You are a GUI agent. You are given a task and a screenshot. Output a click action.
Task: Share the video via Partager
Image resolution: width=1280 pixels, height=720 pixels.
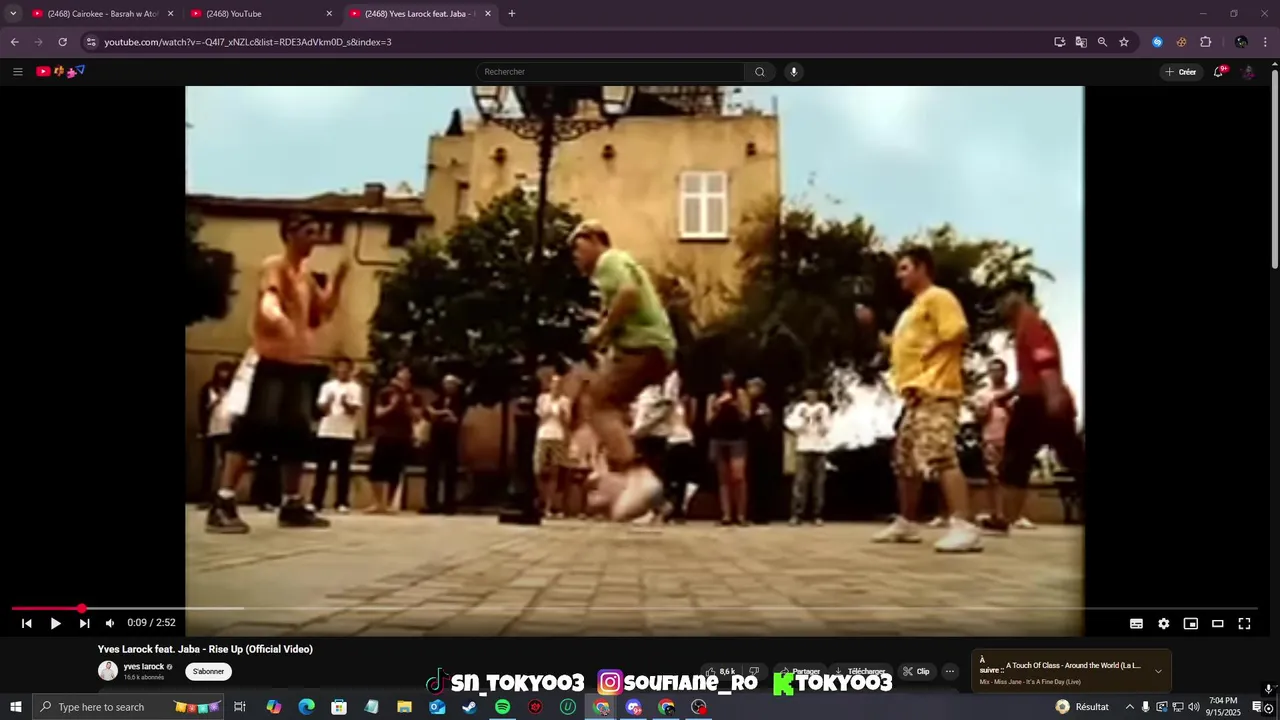coord(800,672)
